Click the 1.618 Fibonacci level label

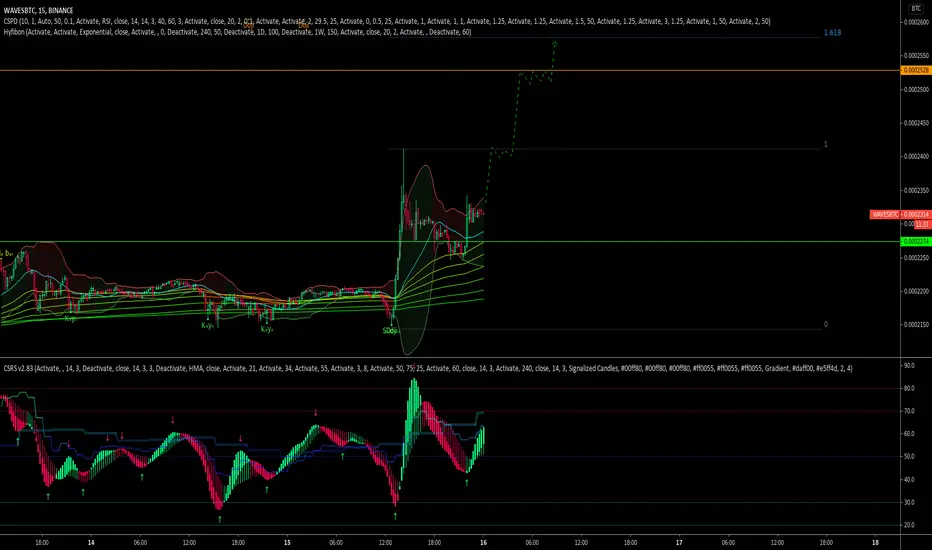click(832, 33)
